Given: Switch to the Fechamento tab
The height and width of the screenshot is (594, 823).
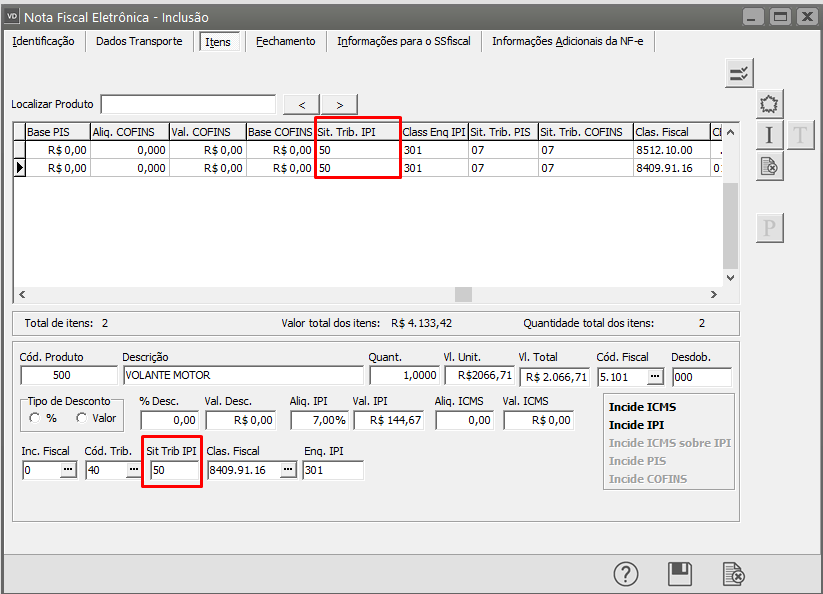Looking at the screenshot, I should pyautogui.click(x=285, y=41).
